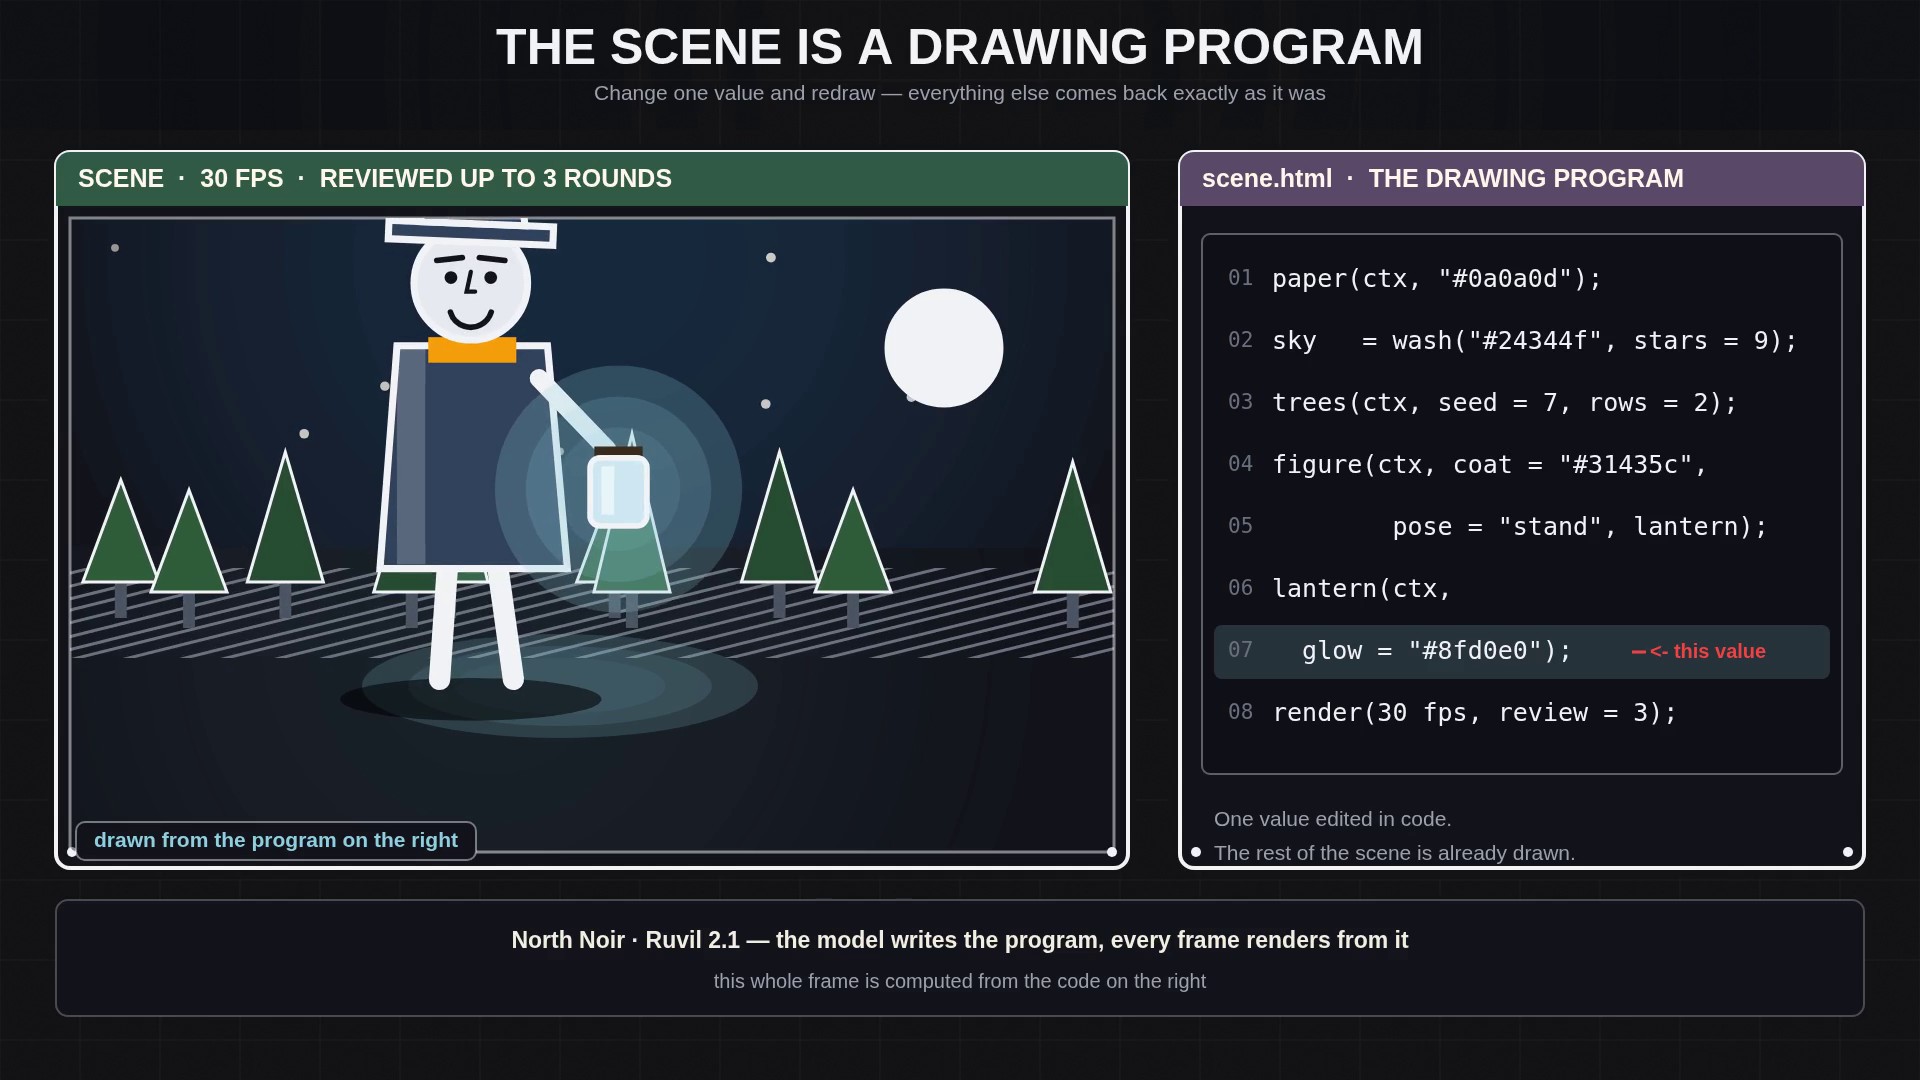The height and width of the screenshot is (1080, 1920).
Task: Click the rightmost pine tree
Action: [1073, 543]
